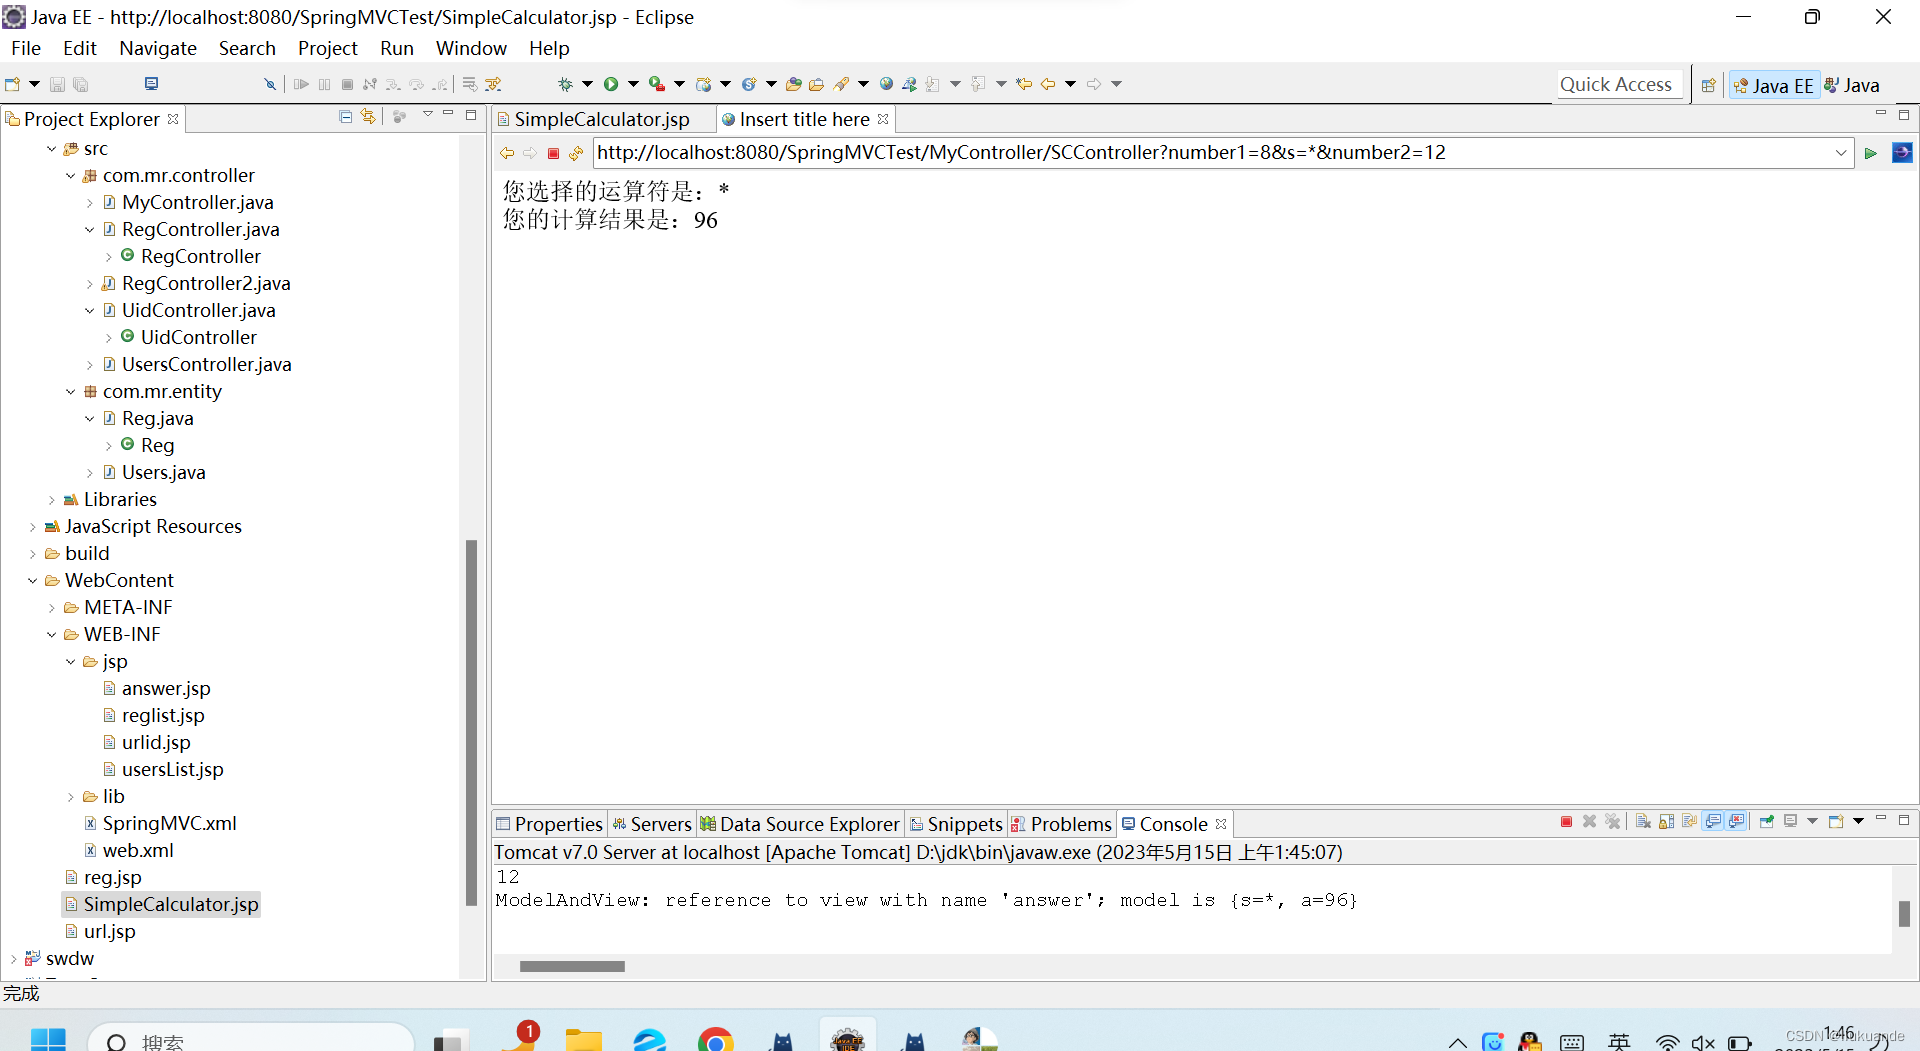Click the Console horizontal scrollbar thumb
The width and height of the screenshot is (1920, 1051).
coord(572,966)
